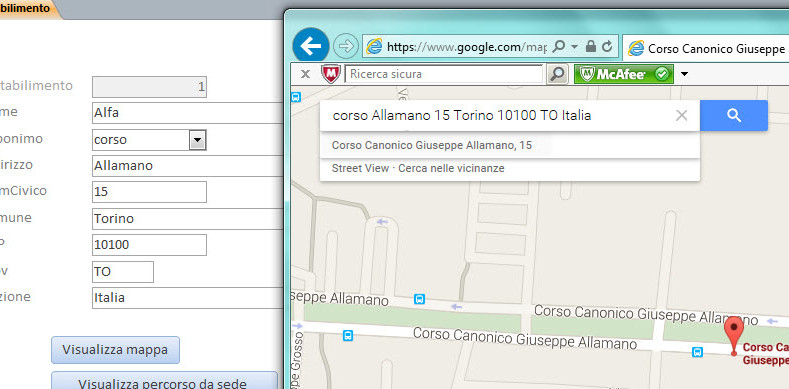The width and height of the screenshot is (789, 389).
Task: Click the Italia nation field
Action: pyautogui.click(x=187, y=298)
